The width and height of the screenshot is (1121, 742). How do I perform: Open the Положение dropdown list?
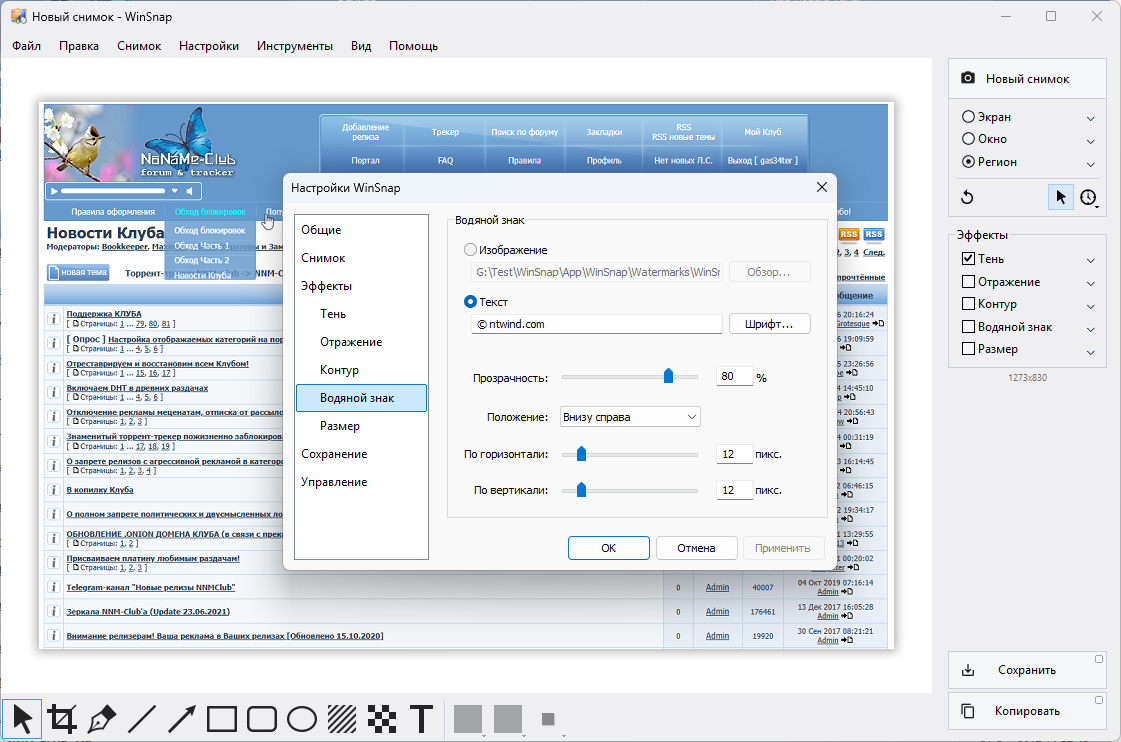coord(629,416)
